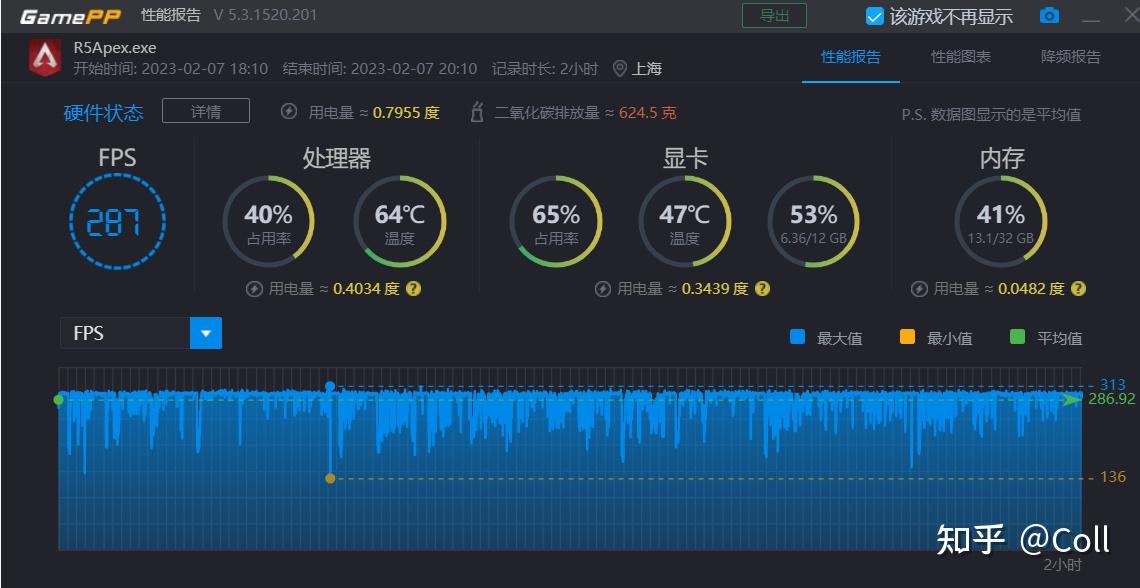The height and width of the screenshot is (588, 1140).
Task: Click the electricity usage lightning icon
Action: (287, 112)
